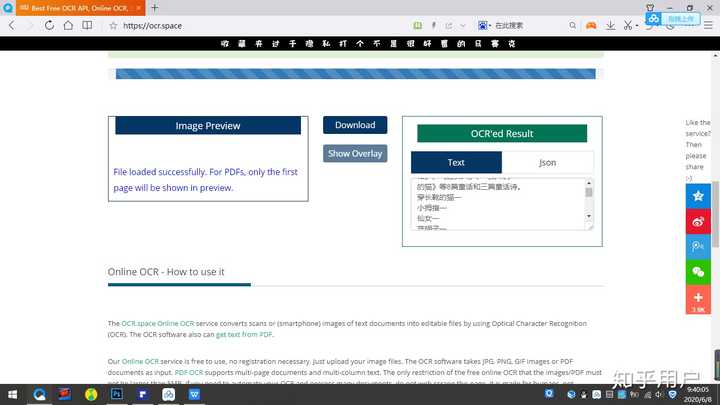
Task: Click the lightning speed mode icon
Action: click(x=433, y=25)
